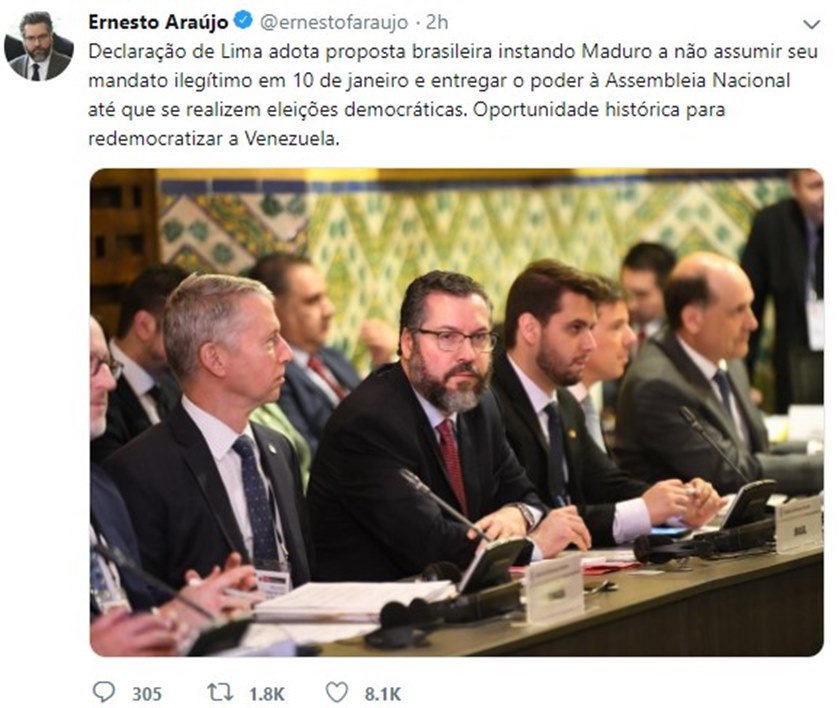
Task: Expand the tweet options chevron
Action: click(x=812, y=25)
